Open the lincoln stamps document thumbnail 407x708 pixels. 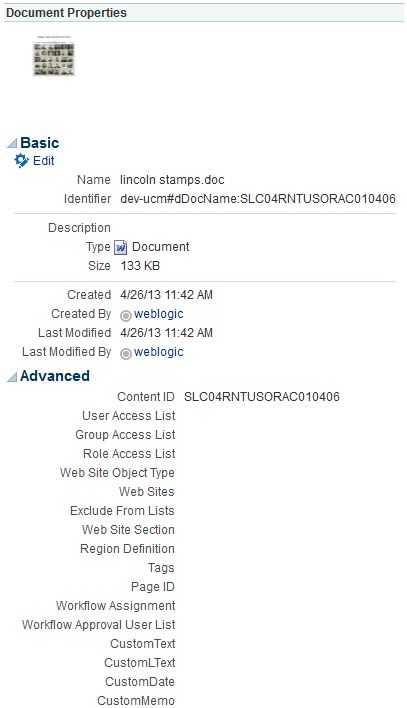point(54,56)
